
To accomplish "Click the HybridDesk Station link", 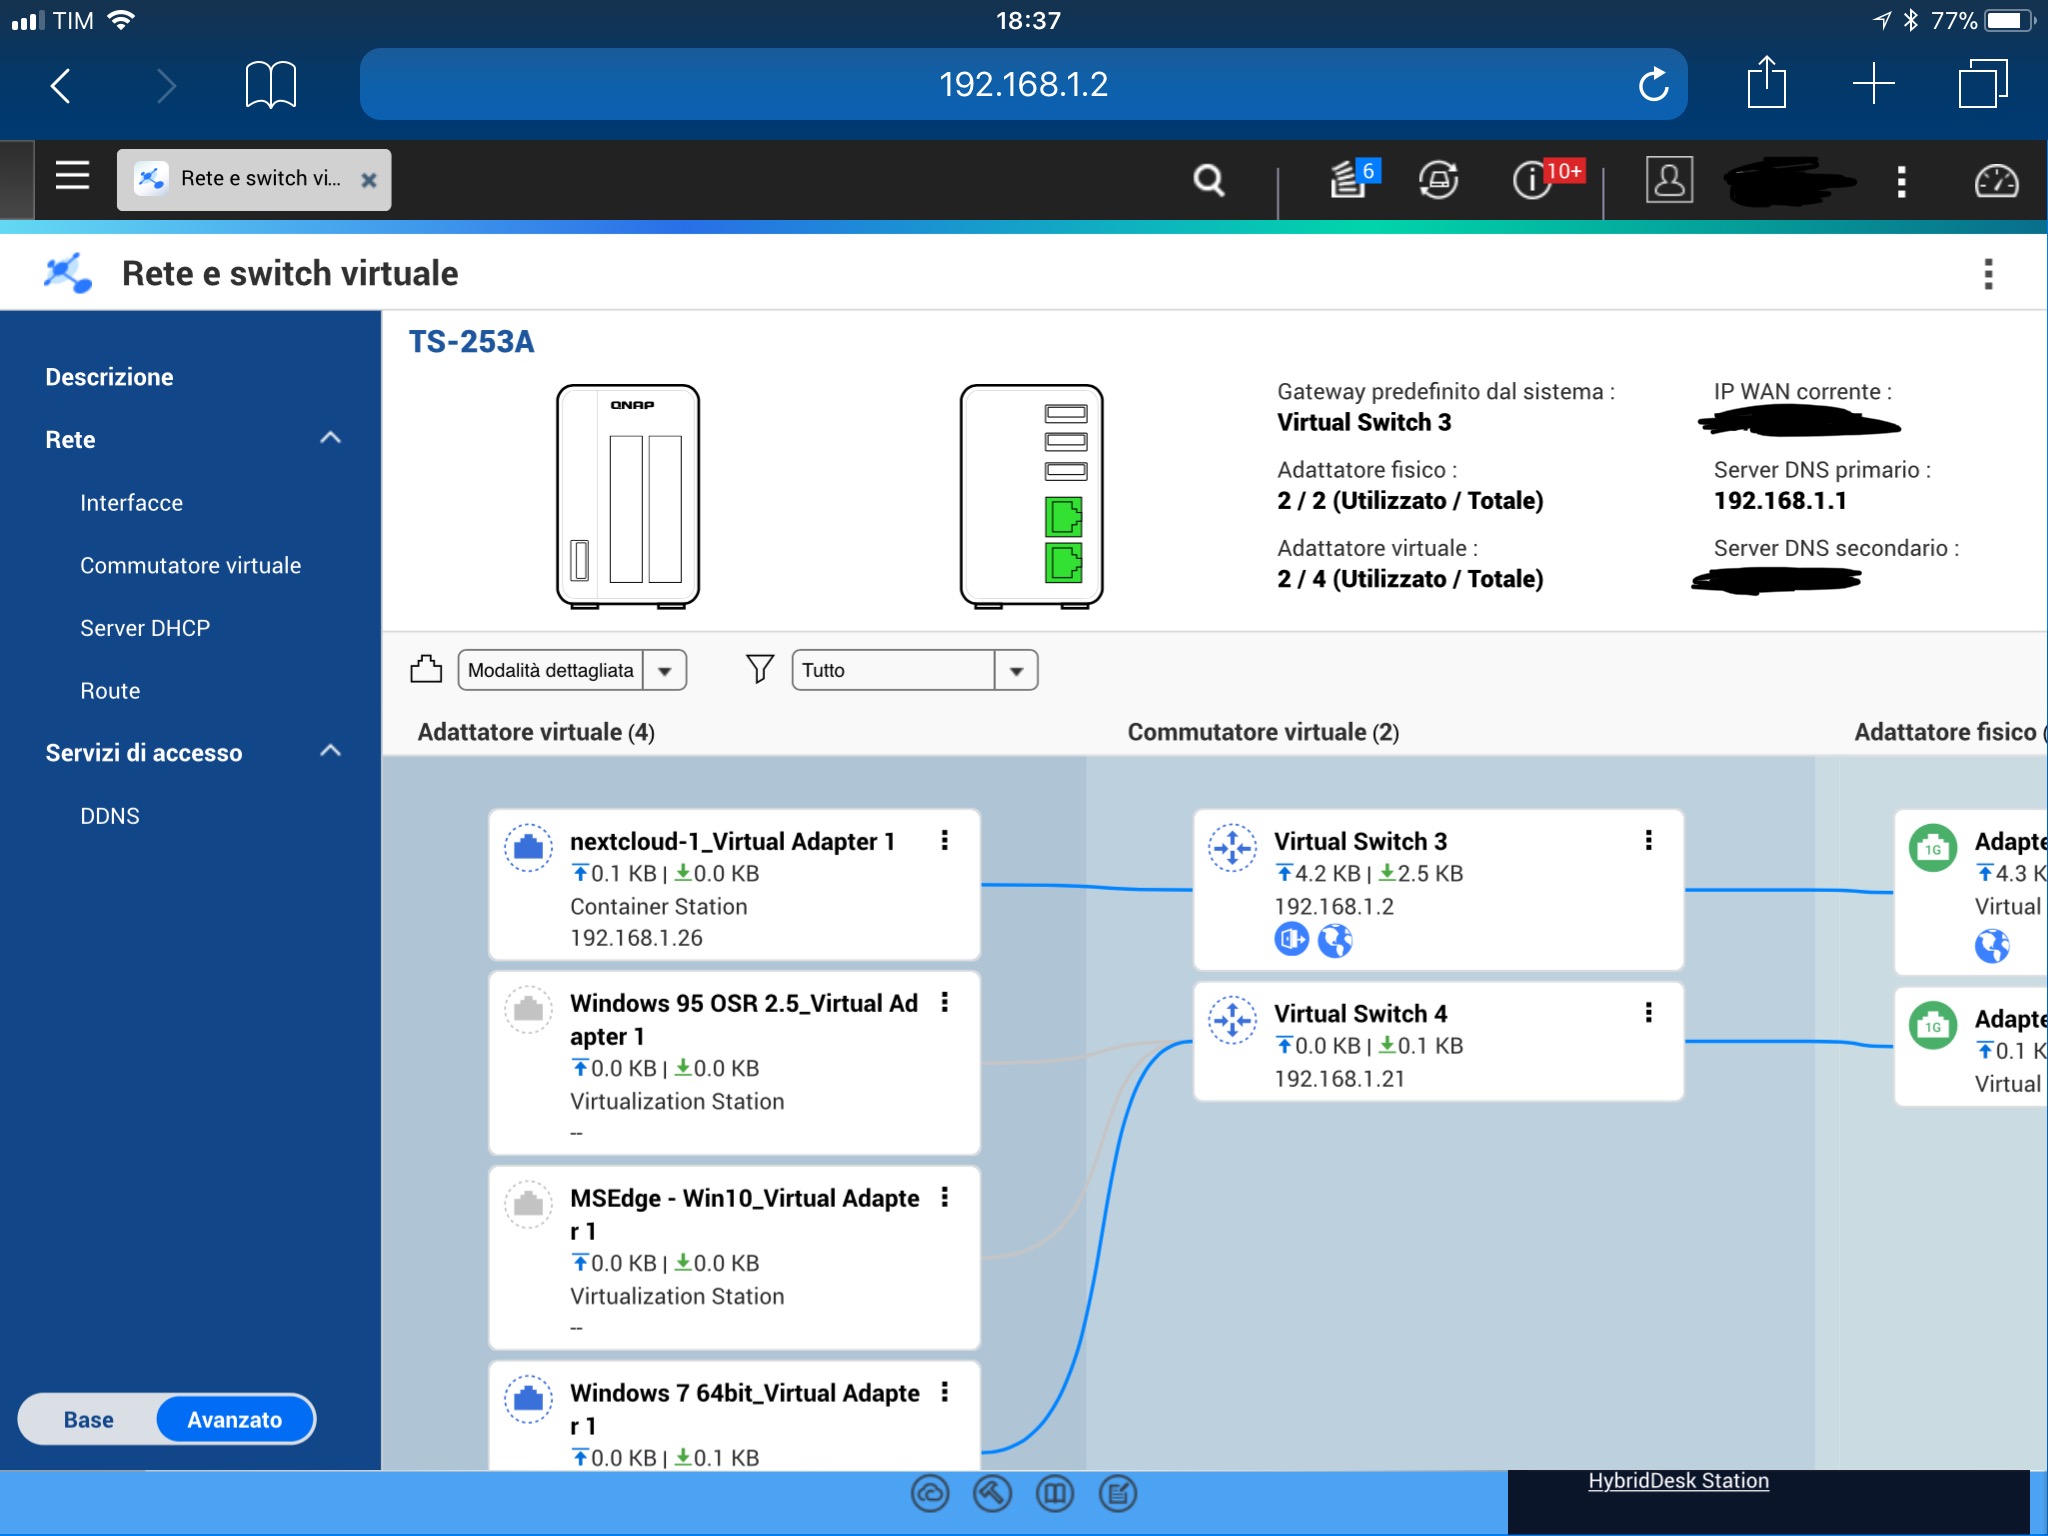I will 1677,1481.
